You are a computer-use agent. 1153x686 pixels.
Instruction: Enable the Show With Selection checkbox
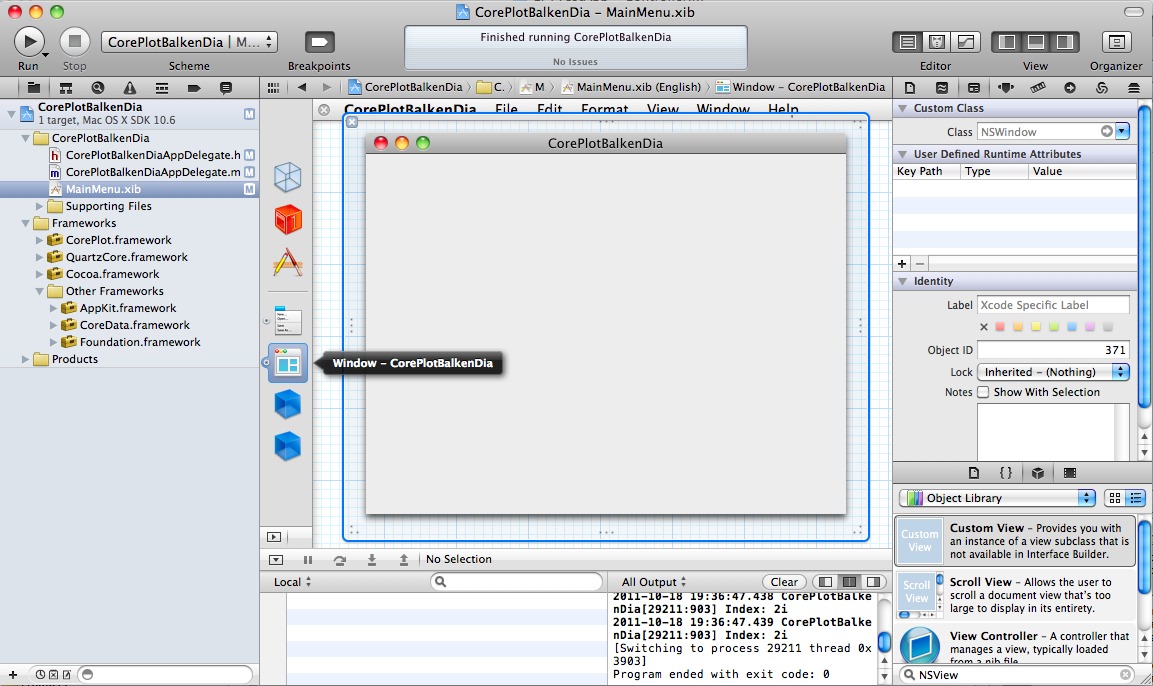click(x=983, y=392)
